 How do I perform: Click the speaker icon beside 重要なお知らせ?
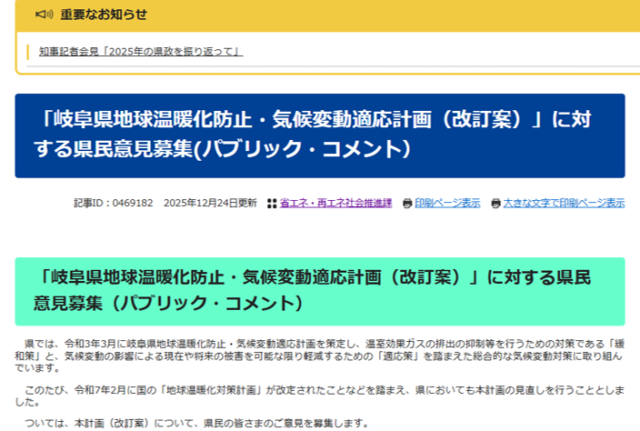click(43, 14)
